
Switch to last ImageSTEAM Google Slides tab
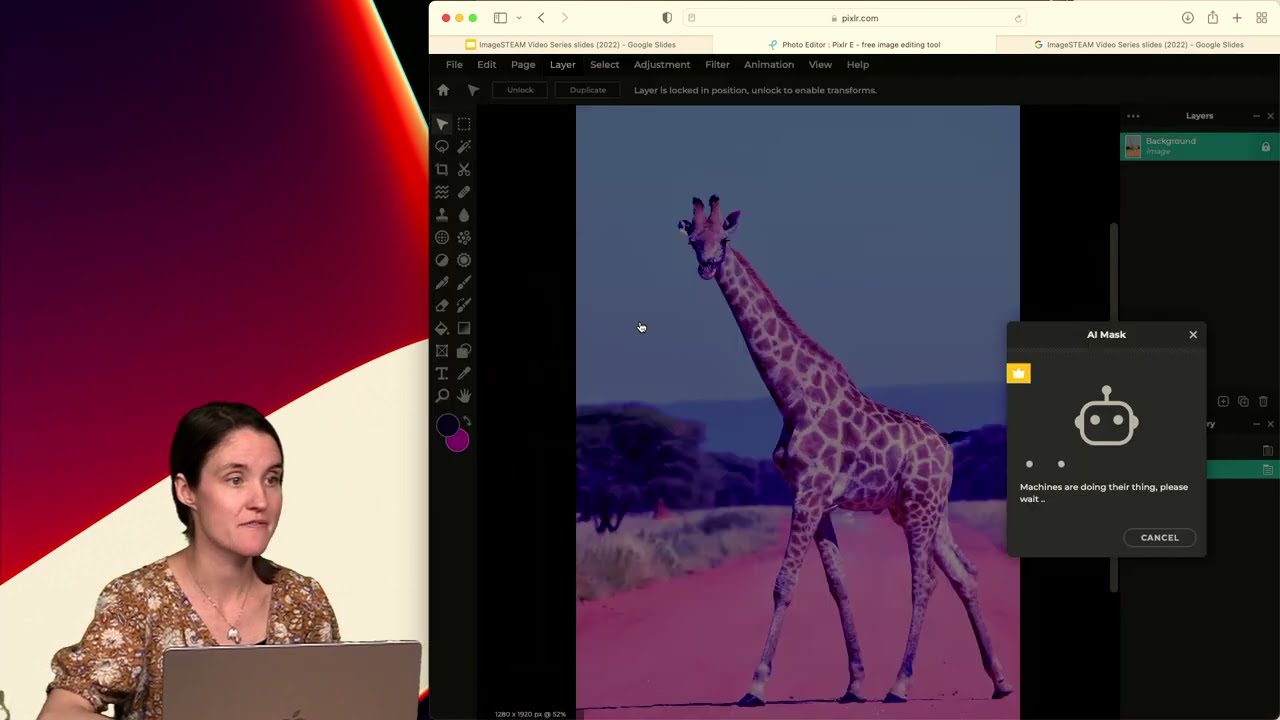click(x=1138, y=45)
